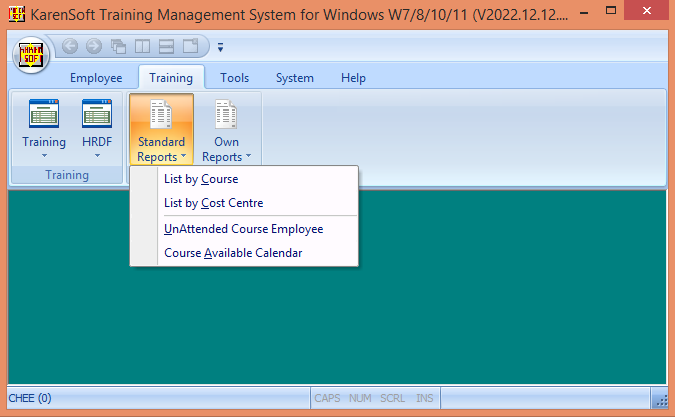The image size is (675, 417).
Task: Click the tile windows horizontally icon
Action: 166,46
